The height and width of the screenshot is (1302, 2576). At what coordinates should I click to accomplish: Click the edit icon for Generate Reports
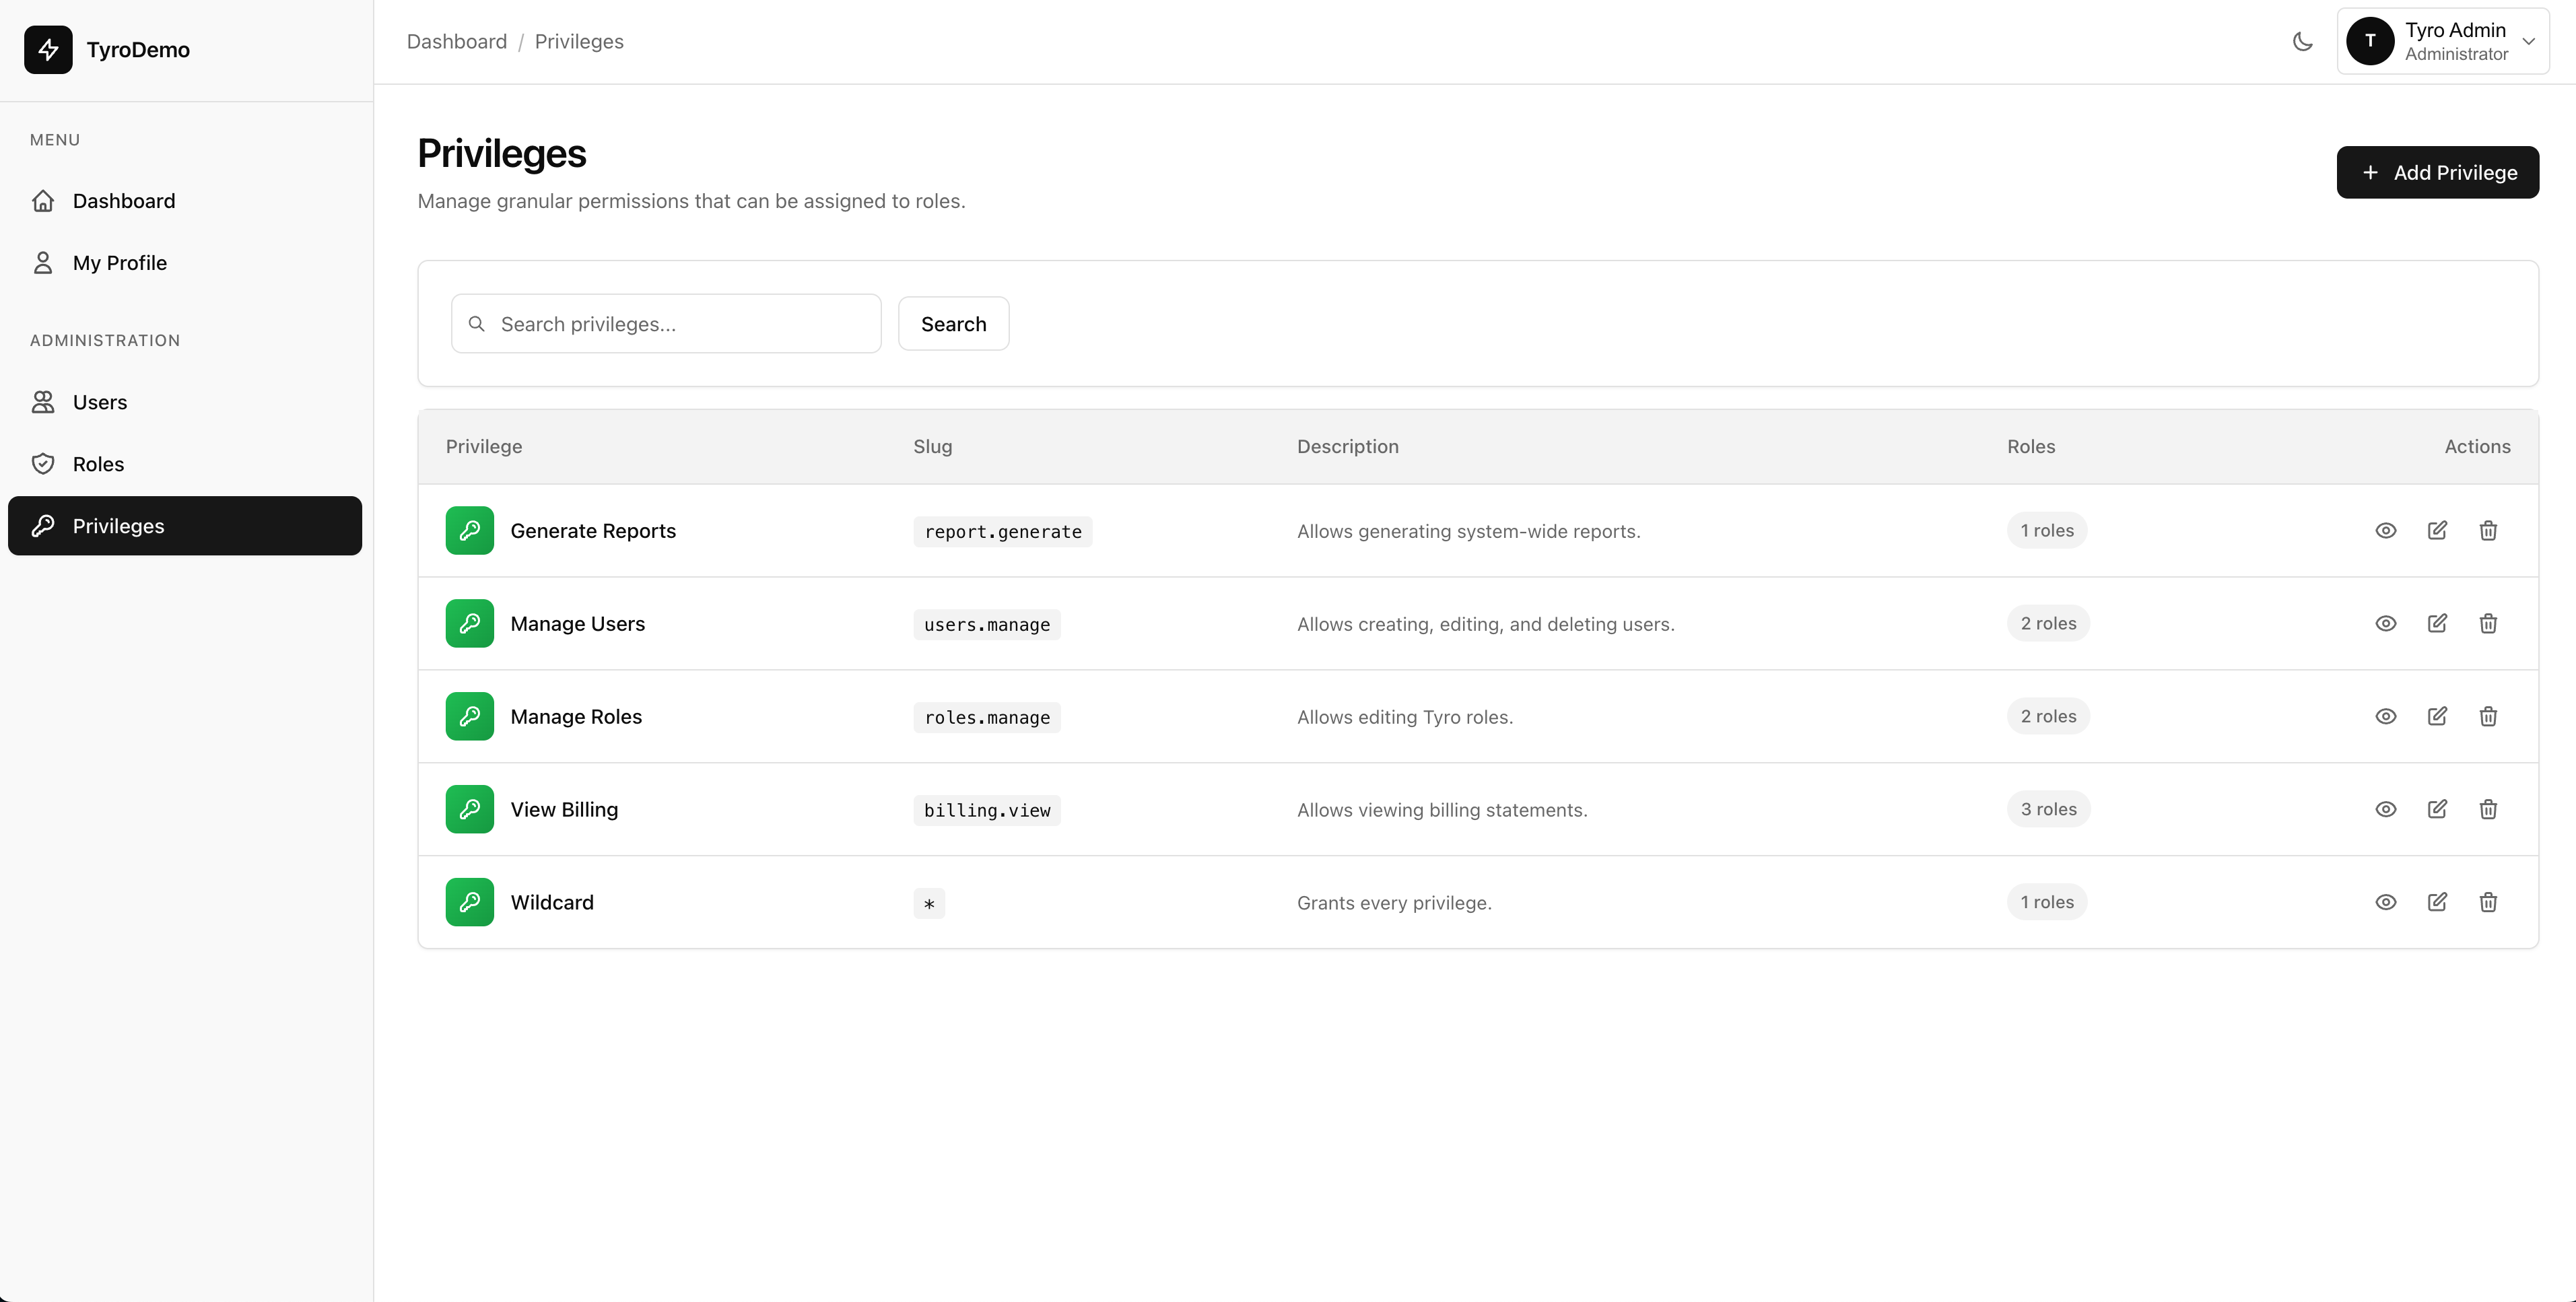pyautogui.click(x=2437, y=531)
